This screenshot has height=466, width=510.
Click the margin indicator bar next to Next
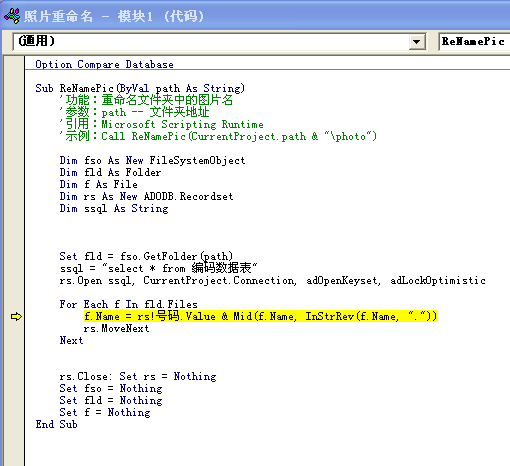point(13,340)
